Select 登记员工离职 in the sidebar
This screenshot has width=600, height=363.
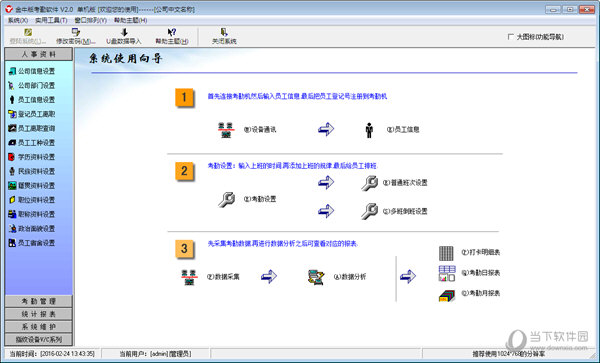click(x=32, y=114)
